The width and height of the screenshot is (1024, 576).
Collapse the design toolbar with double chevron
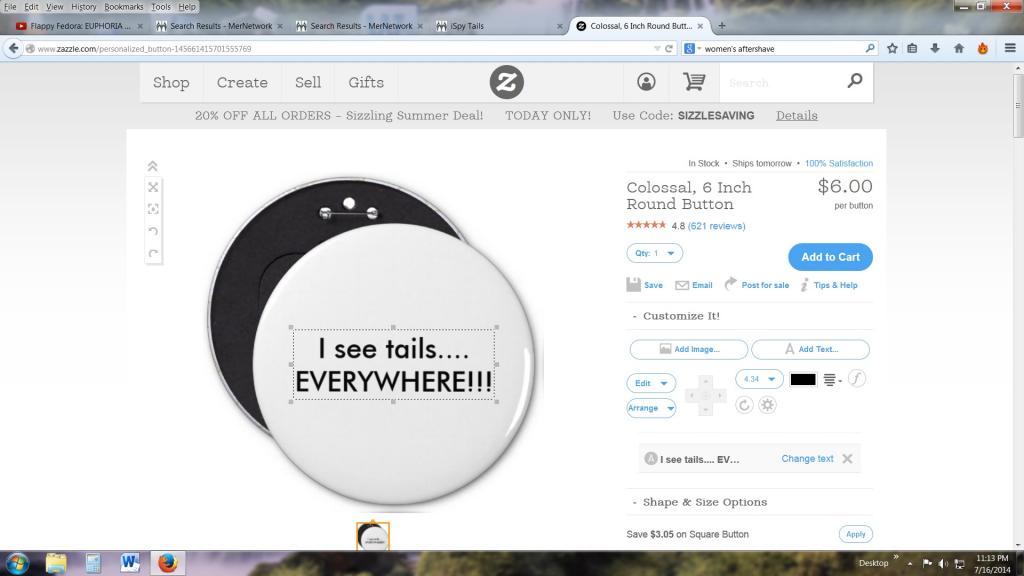coord(153,166)
